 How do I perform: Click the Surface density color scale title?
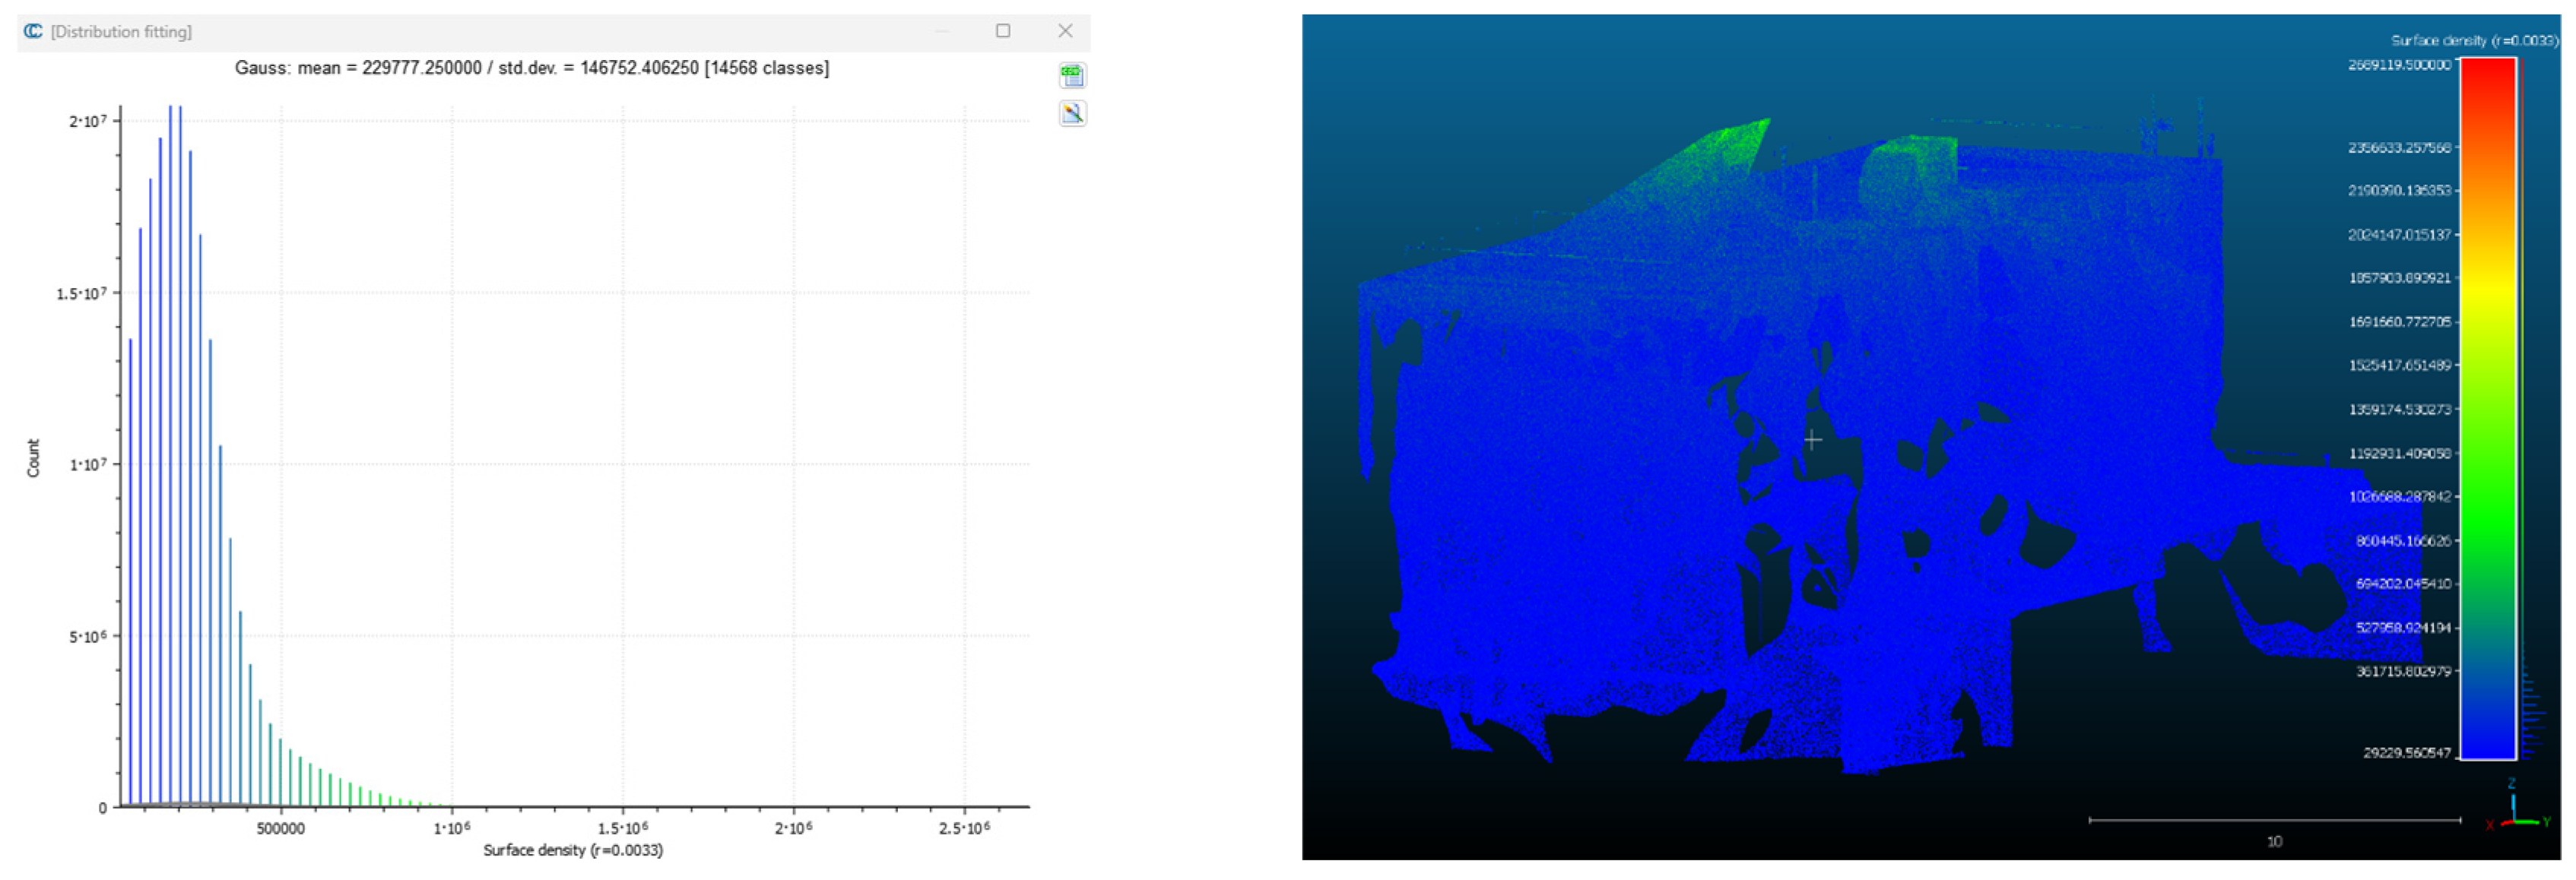coord(2473,40)
